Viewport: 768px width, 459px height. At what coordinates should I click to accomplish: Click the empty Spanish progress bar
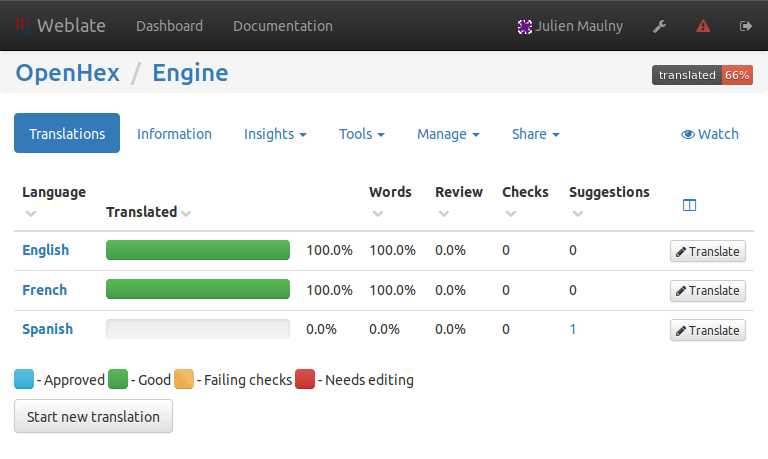198,329
